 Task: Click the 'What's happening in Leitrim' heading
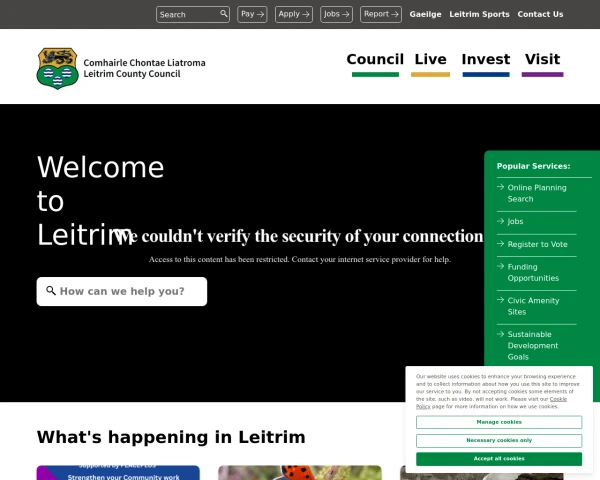click(171, 437)
